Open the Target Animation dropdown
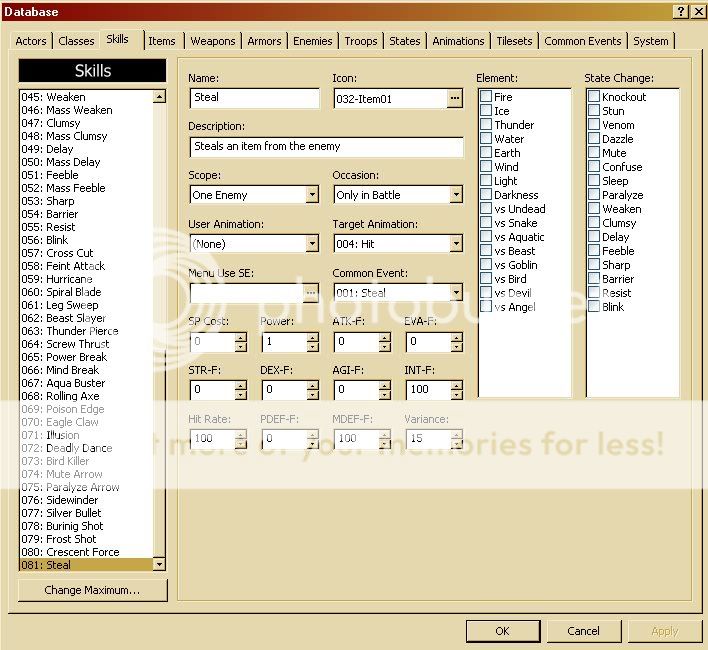The image size is (708, 650). [x=456, y=244]
